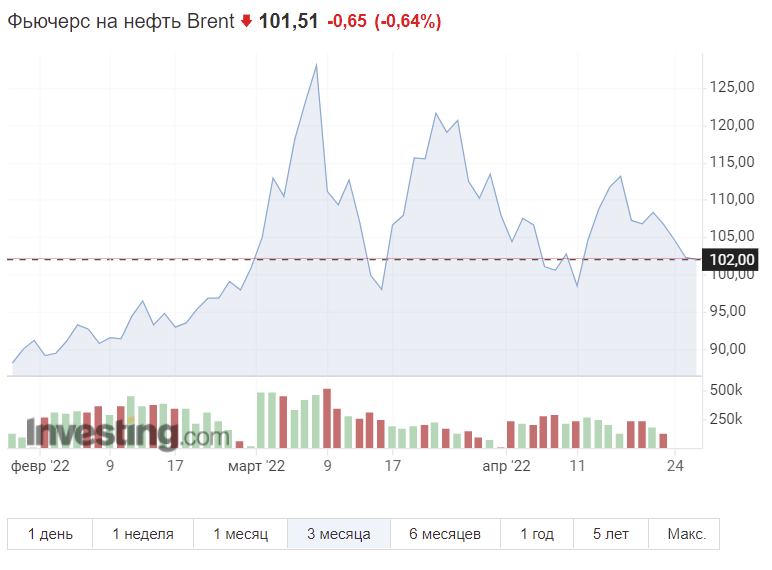
Task: Switch chart to "5 лет" range
Action: [611, 534]
